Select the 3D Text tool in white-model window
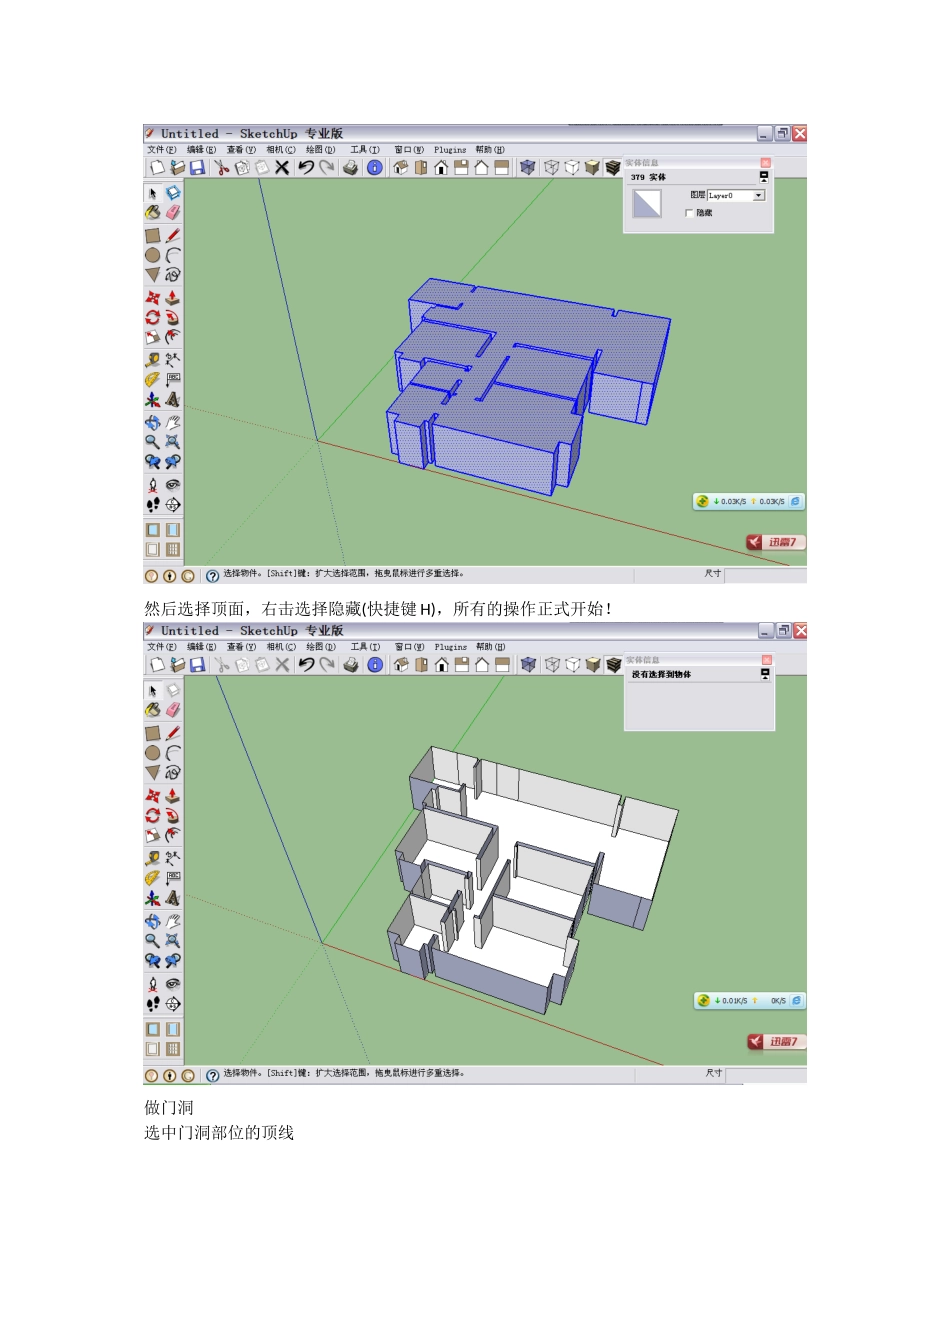The height and width of the screenshot is (1344, 950). (173, 898)
